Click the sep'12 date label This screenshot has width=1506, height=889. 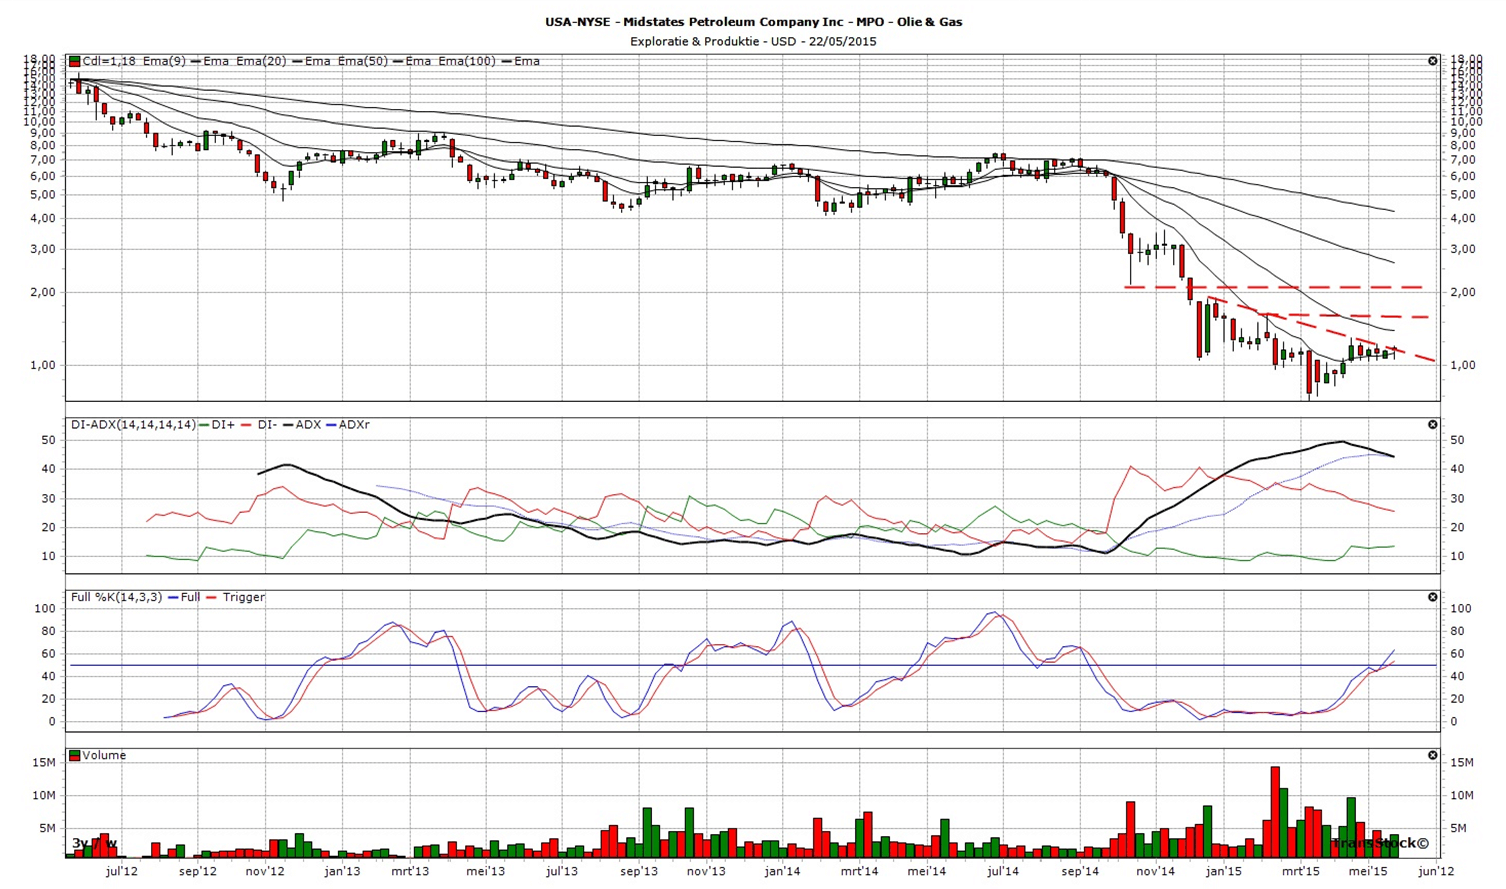(198, 871)
